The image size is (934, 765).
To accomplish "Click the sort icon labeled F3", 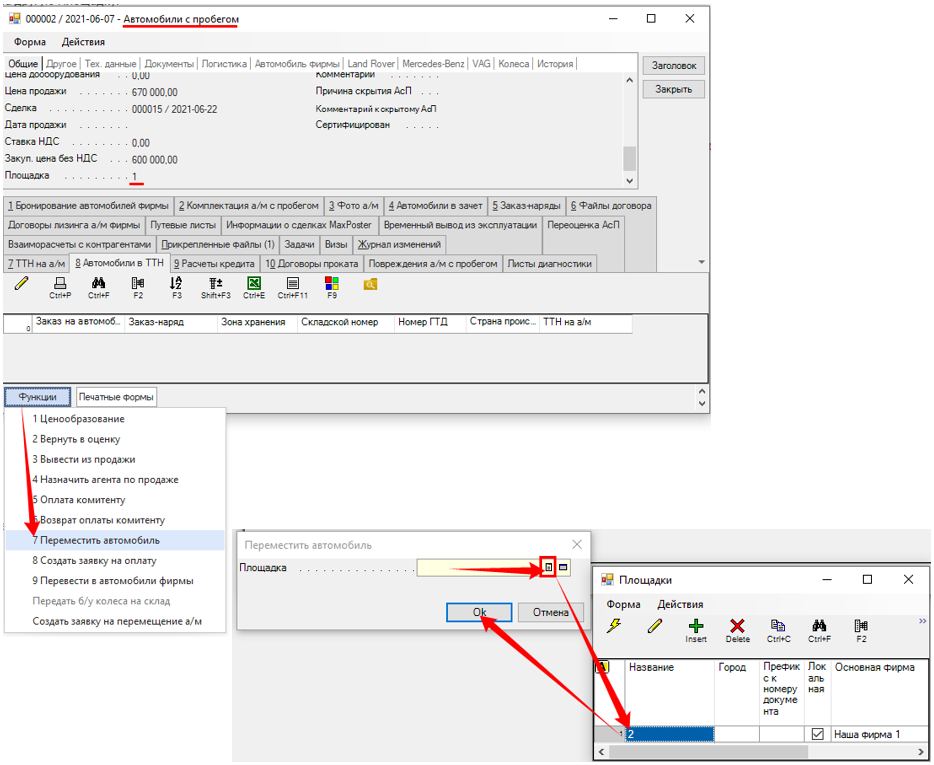I will coord(176,284).
